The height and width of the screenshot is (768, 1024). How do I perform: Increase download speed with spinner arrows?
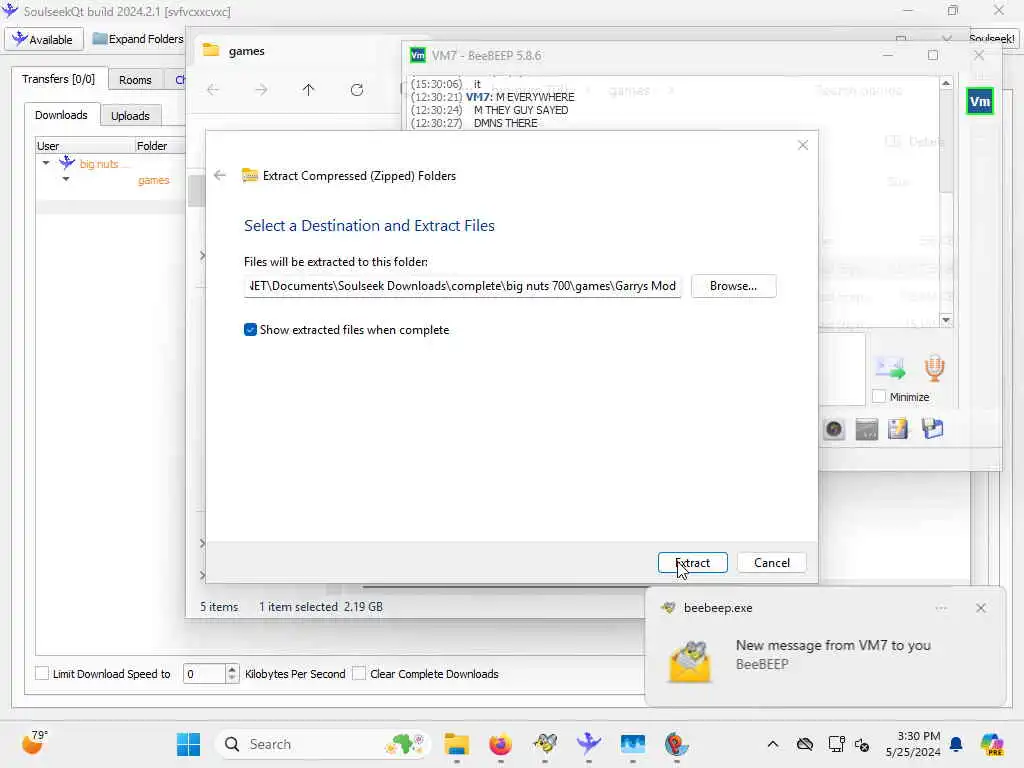coord(232,669)
